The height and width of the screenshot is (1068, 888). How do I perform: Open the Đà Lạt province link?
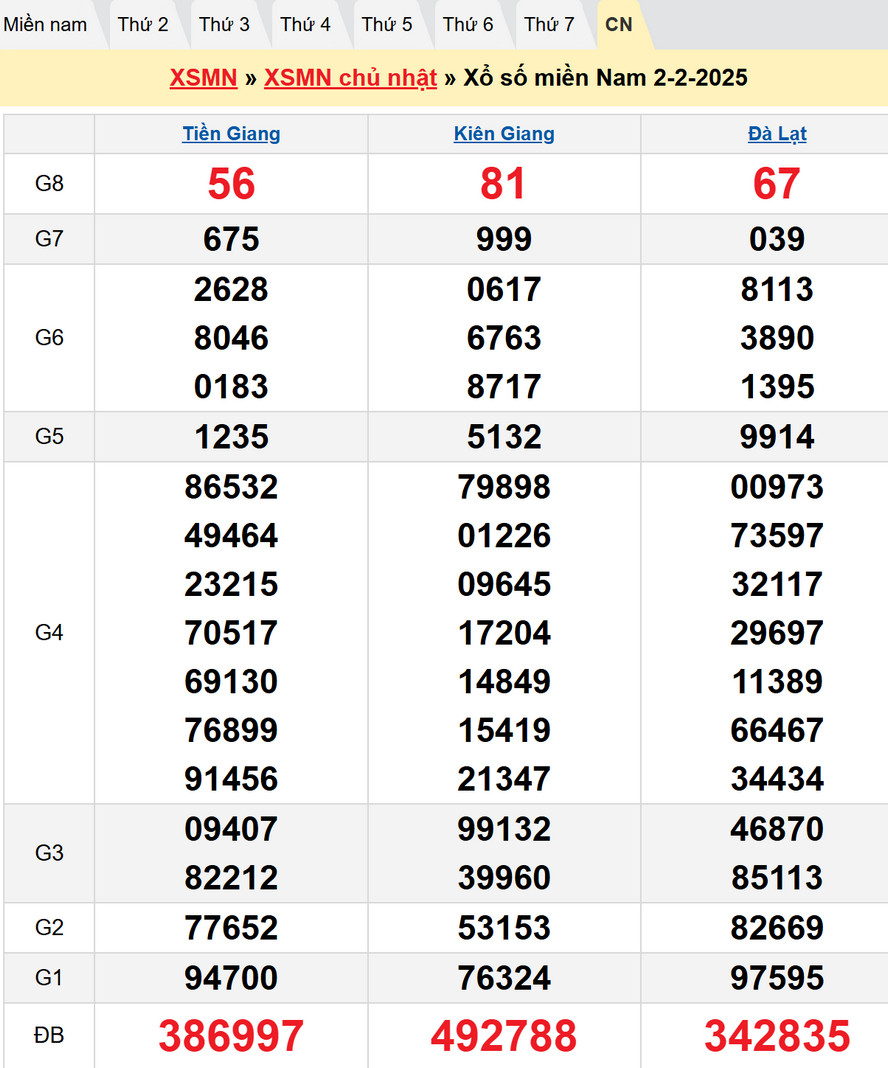777,134
